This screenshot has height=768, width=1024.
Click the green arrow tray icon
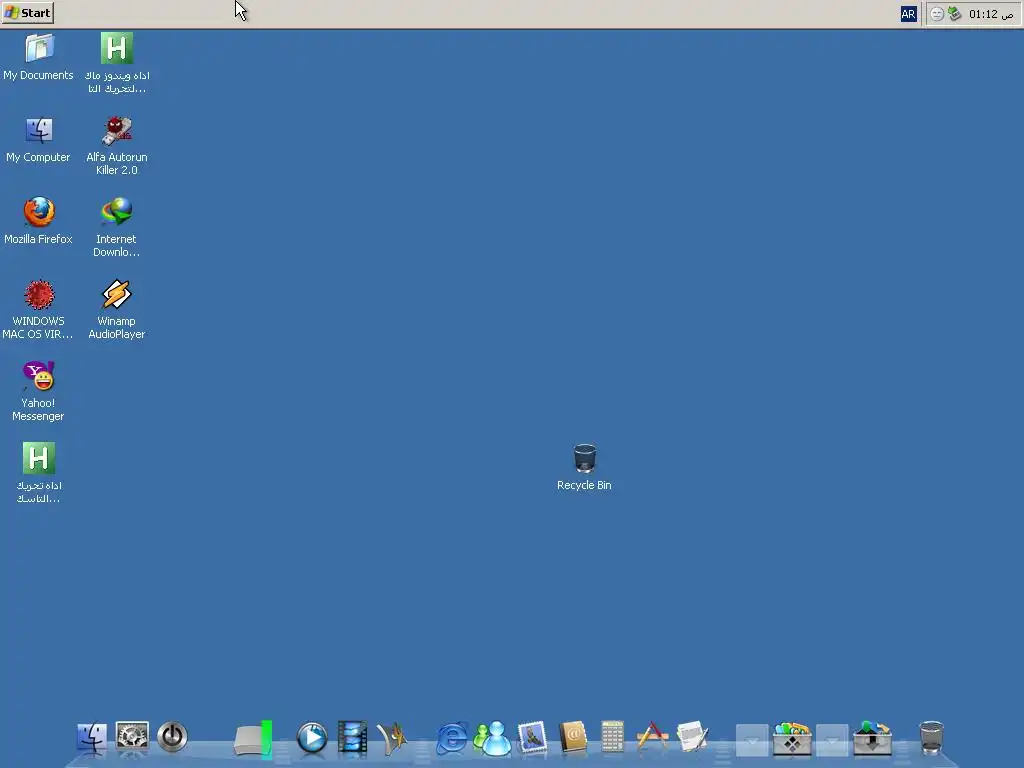[x=954, y=14]
